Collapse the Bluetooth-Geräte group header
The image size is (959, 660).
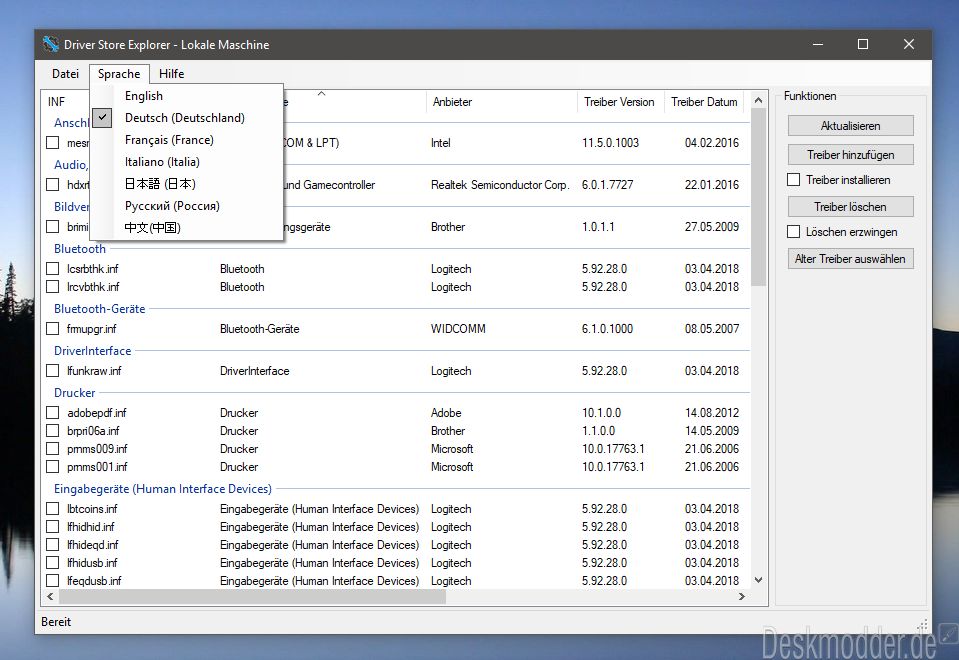pyautogui.click(x=99, y=309)
